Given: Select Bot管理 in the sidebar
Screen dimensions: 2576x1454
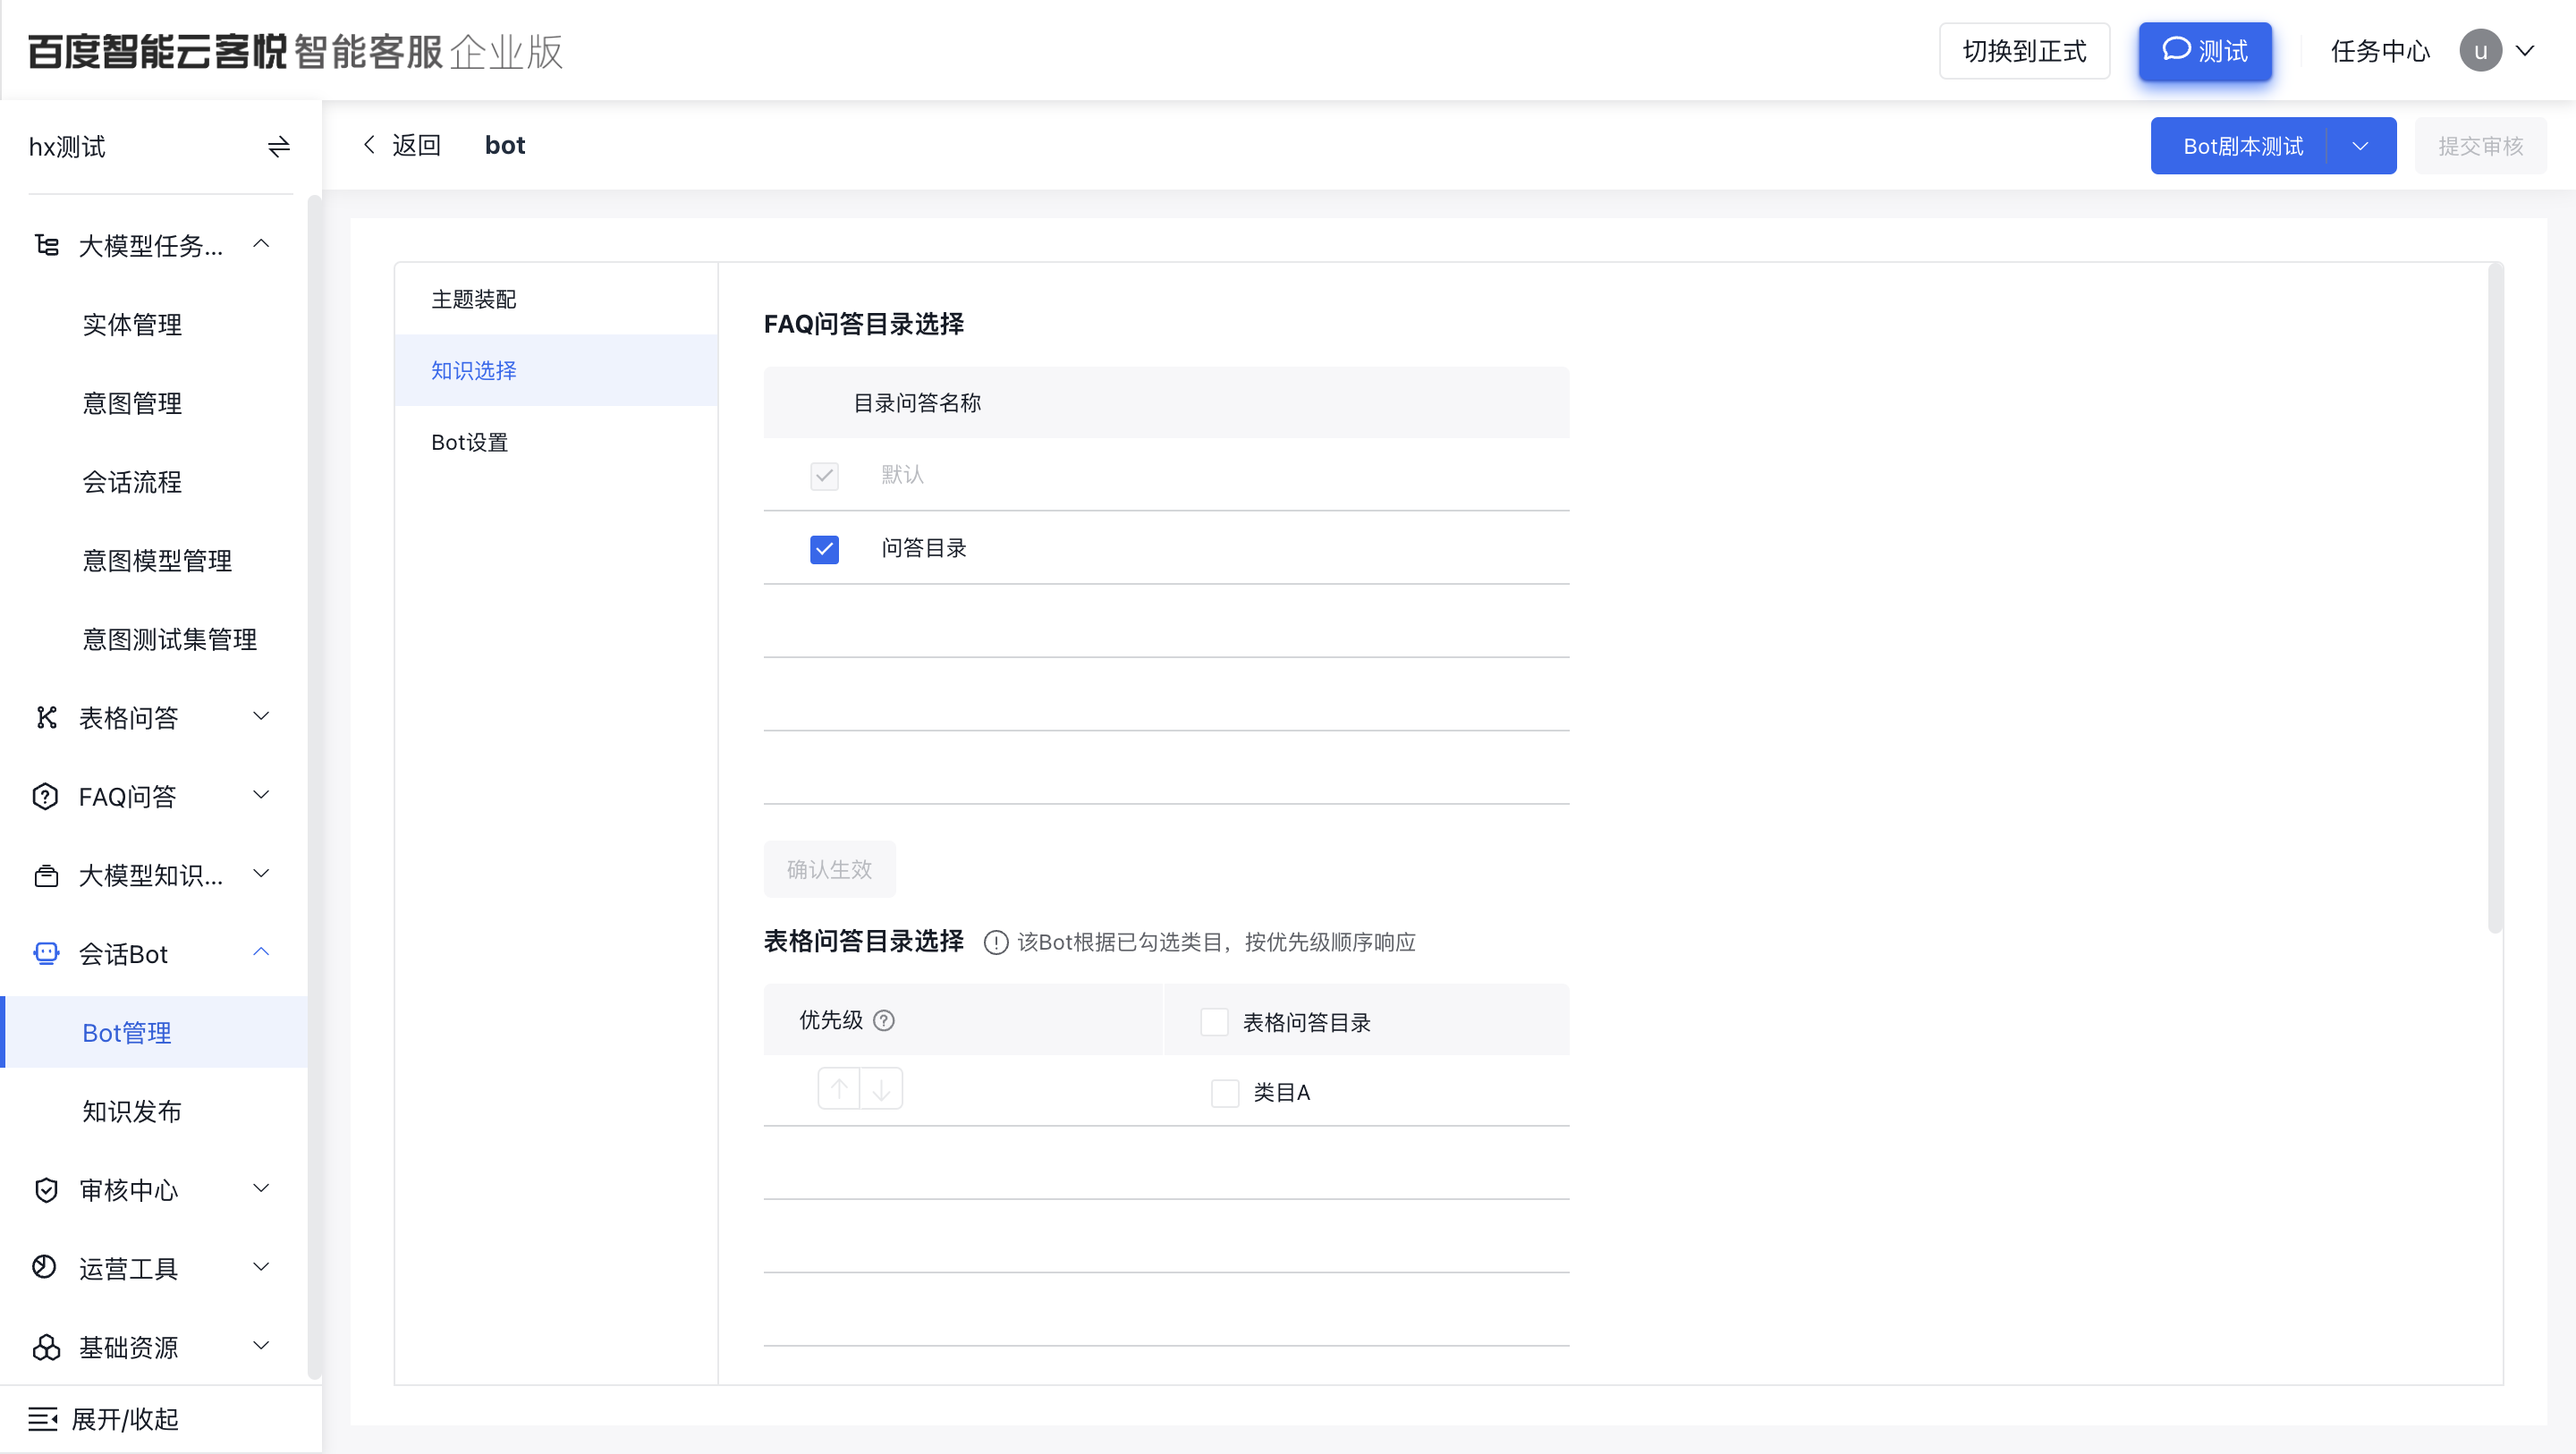Looking at the screenshot, I should [154, 1032].
